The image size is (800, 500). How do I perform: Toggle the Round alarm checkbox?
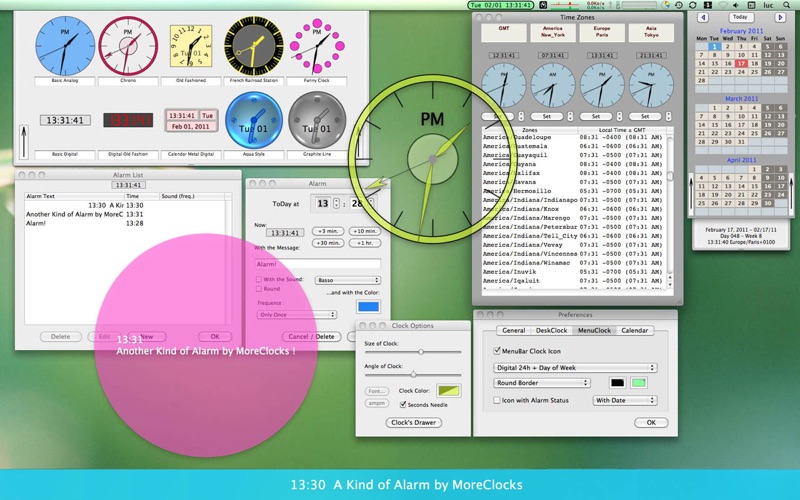259,289
